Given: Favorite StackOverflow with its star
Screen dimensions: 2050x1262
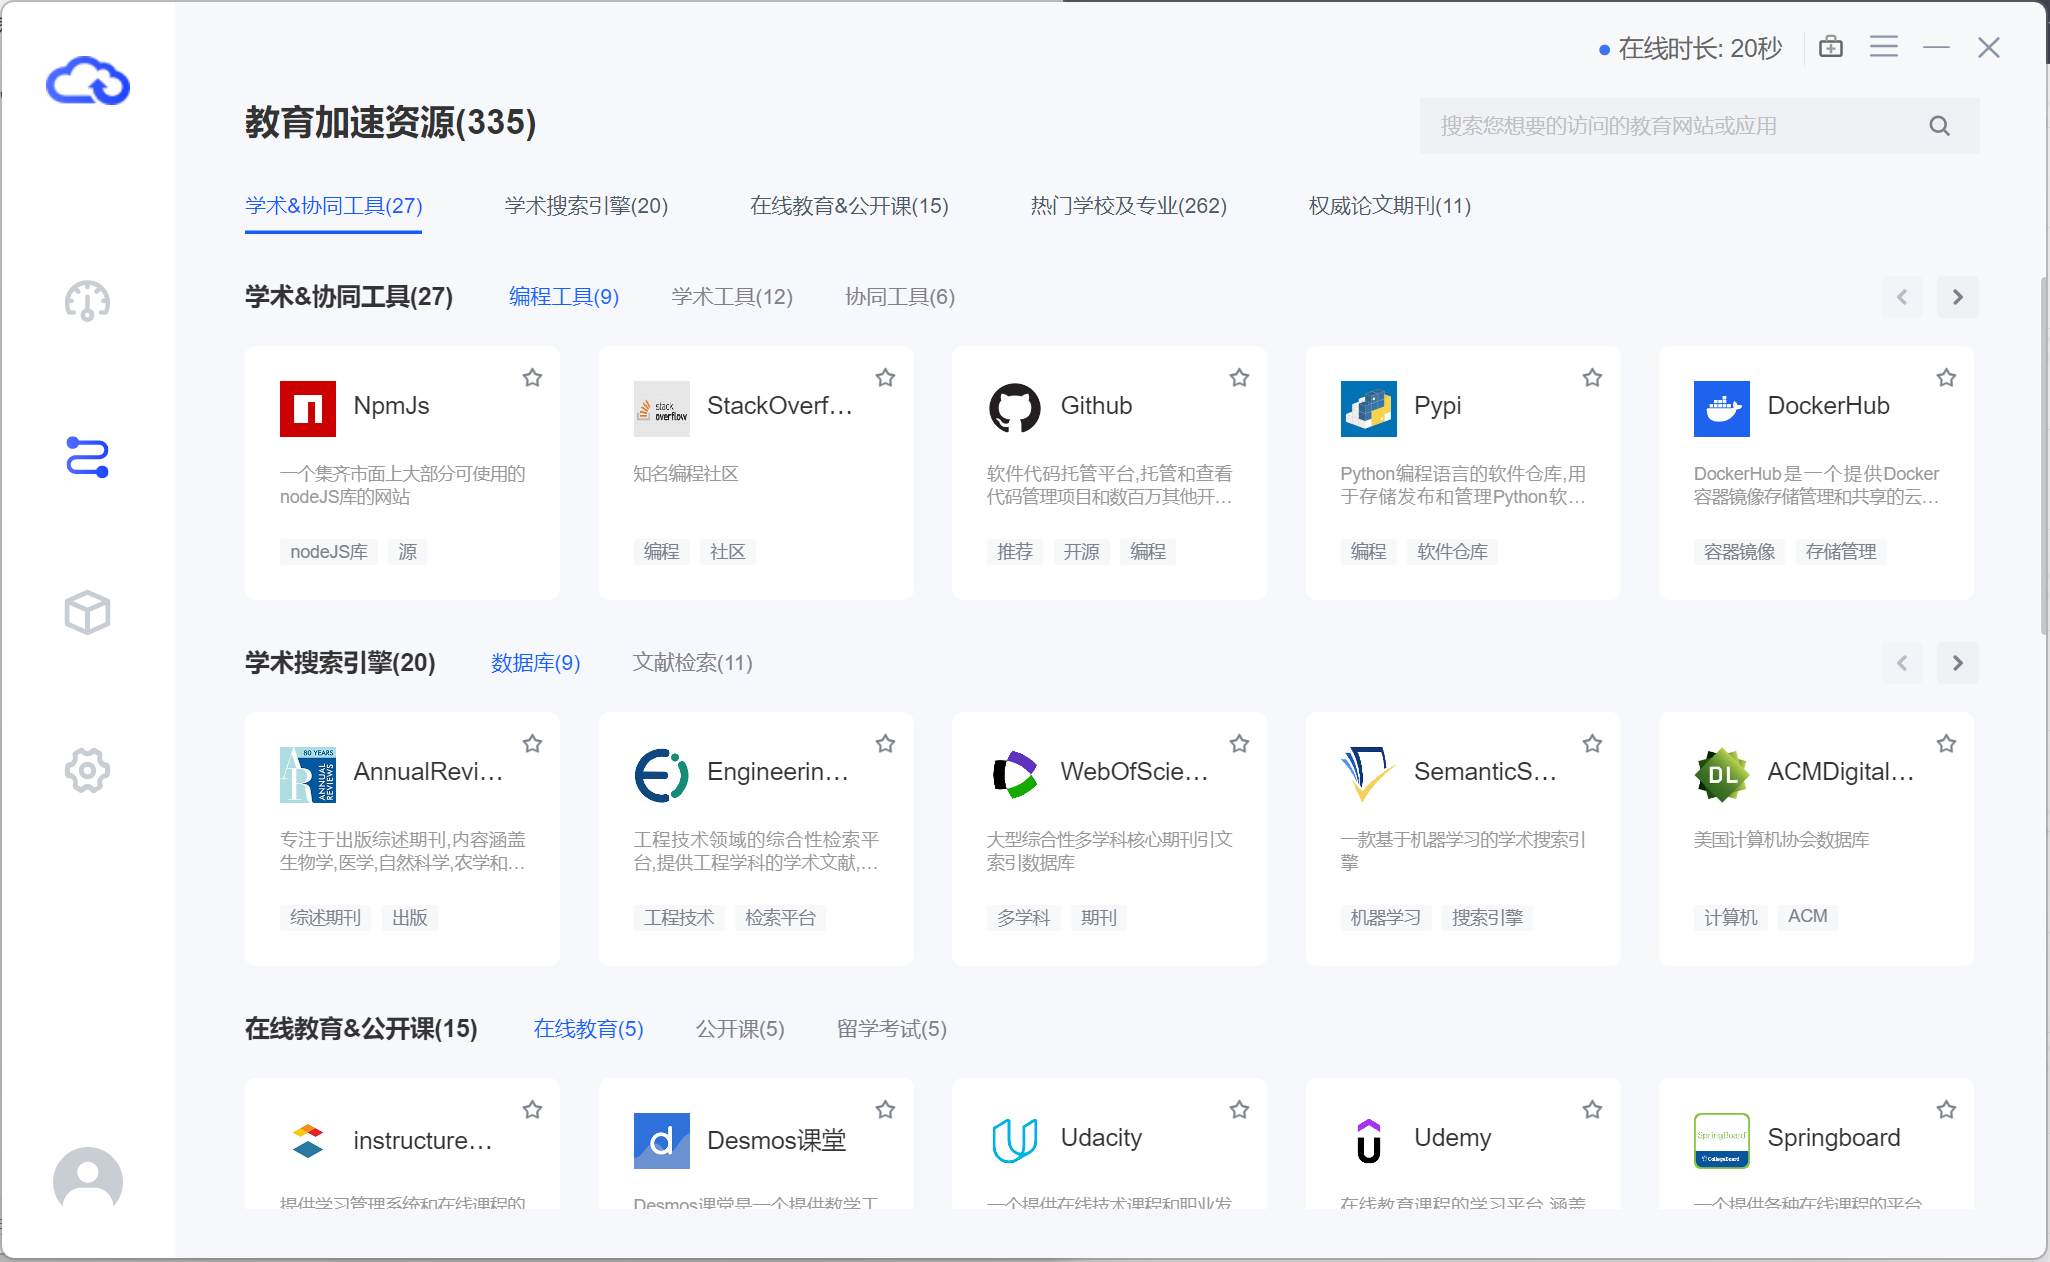Looking at the screenshot, I should coord(885,378).
